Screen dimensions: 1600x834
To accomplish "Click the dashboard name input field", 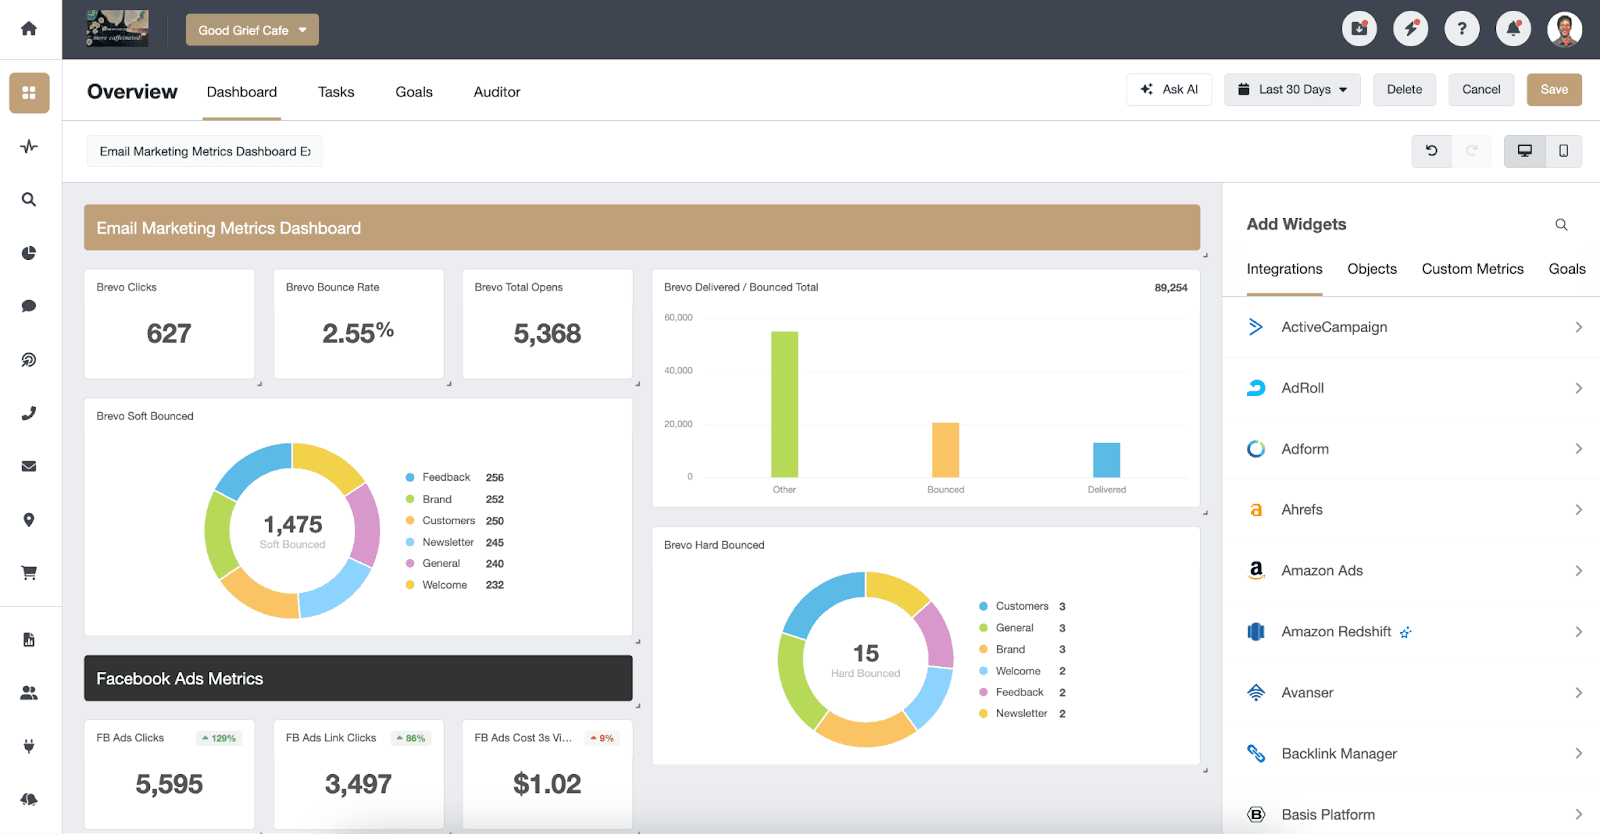I will 204,152.
